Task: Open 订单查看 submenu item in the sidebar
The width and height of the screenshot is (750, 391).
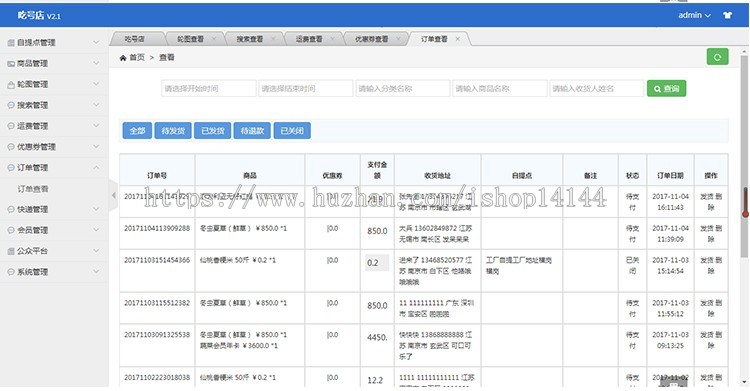Action: point(33,189)
